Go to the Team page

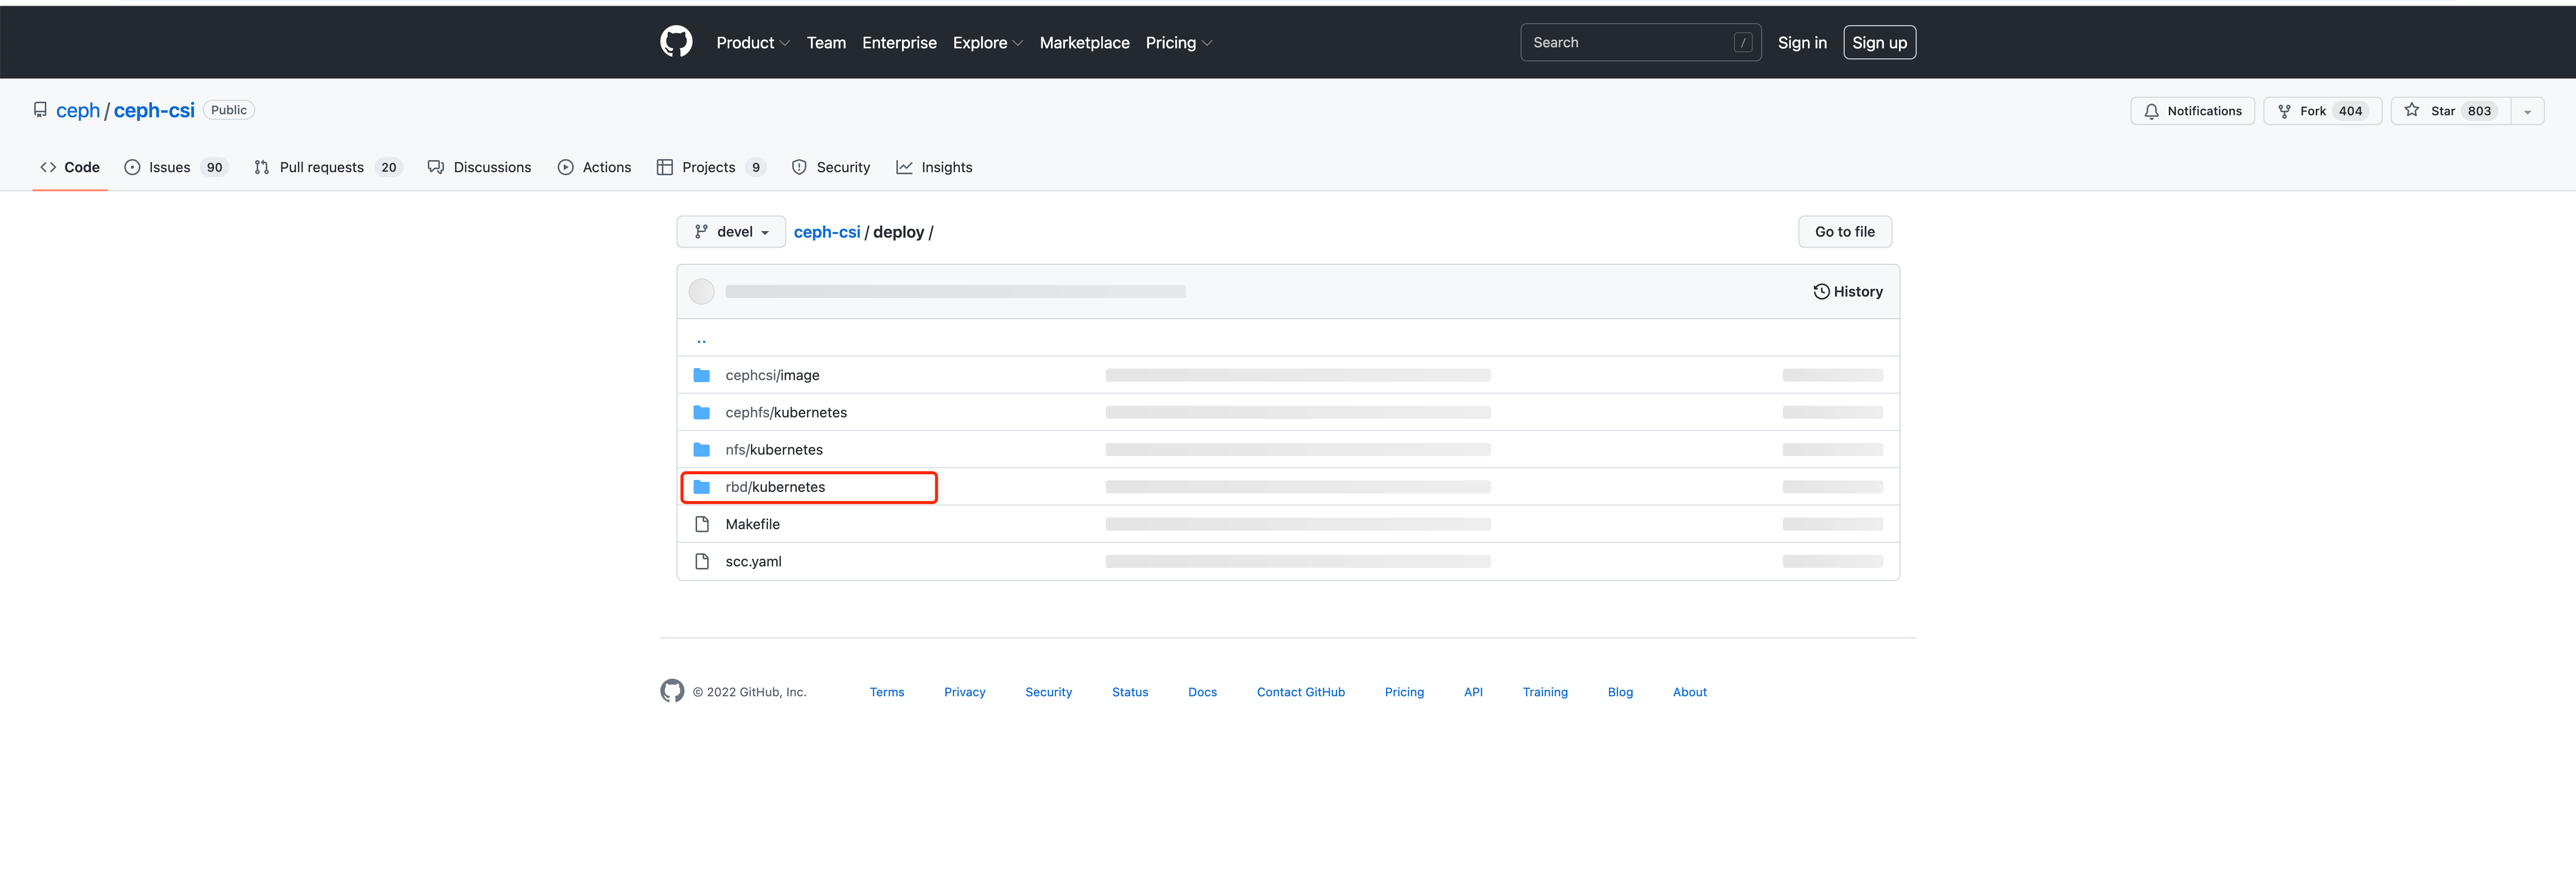[x=826, y=43]
